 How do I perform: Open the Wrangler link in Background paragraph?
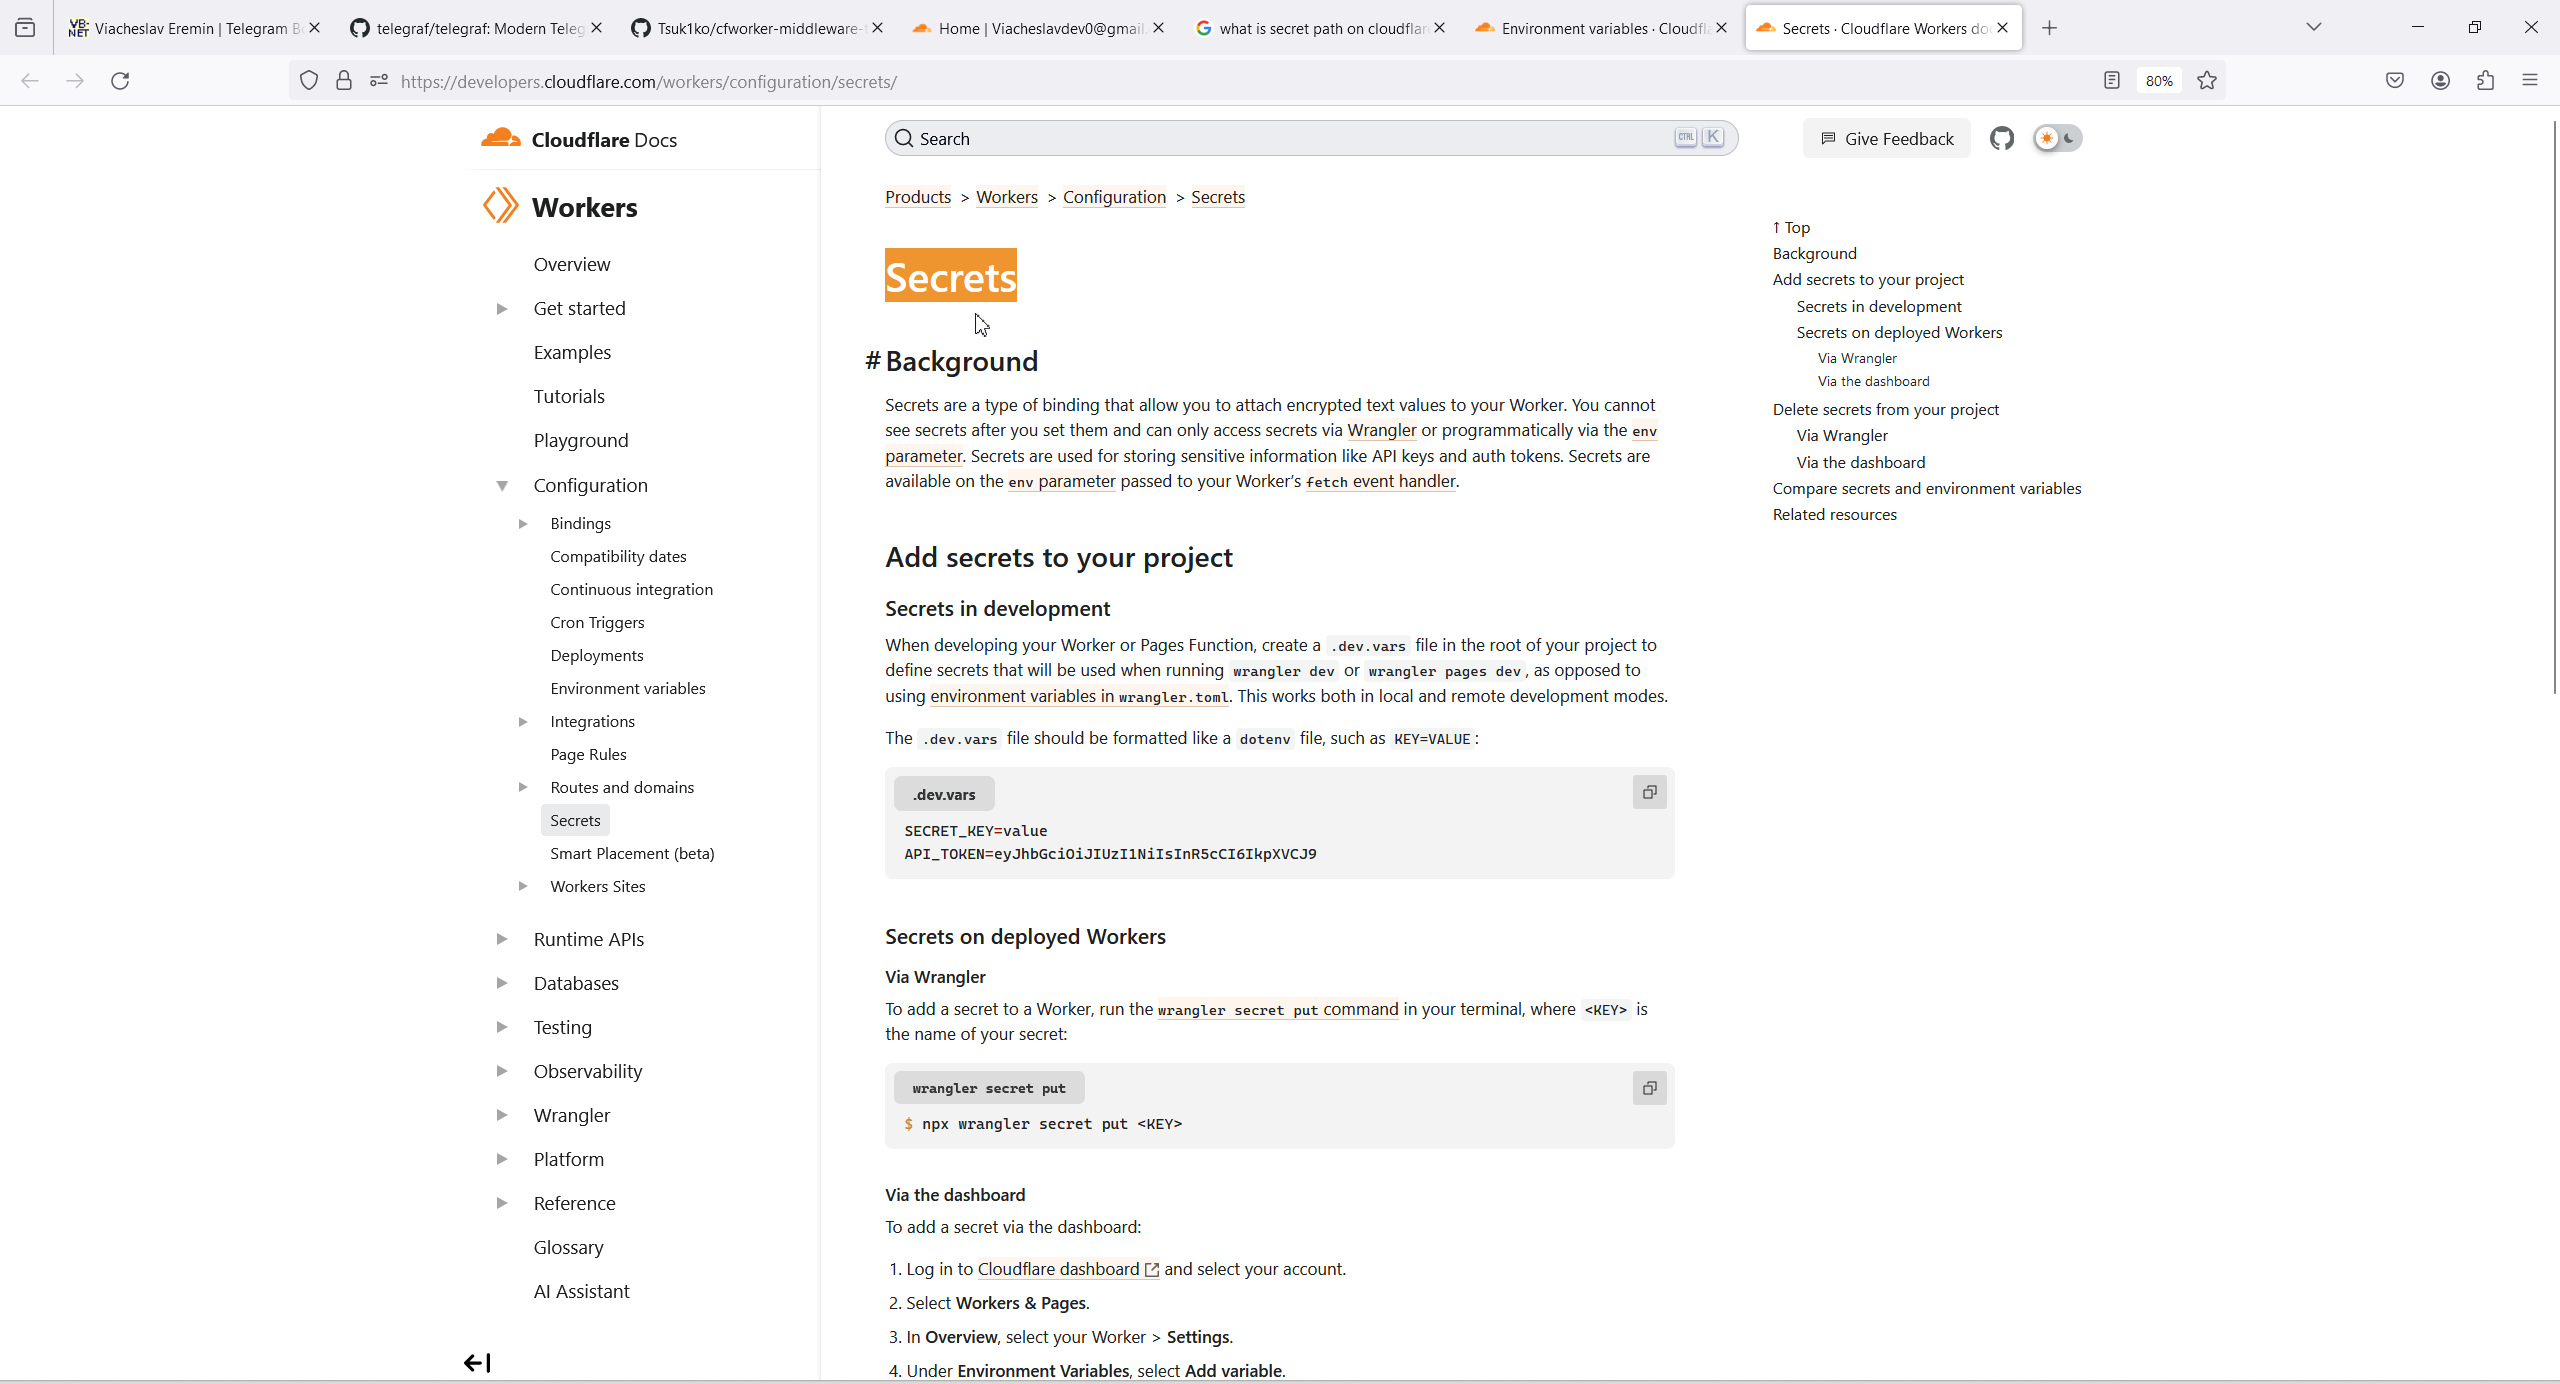[x=1381, y=431]
